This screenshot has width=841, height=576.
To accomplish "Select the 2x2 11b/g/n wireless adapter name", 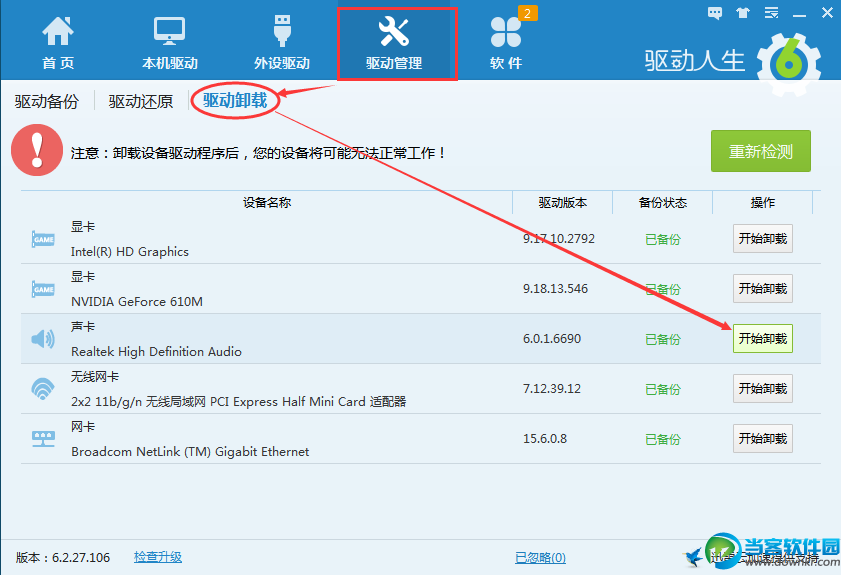I will pyautogui.click(x=238, y=402).
